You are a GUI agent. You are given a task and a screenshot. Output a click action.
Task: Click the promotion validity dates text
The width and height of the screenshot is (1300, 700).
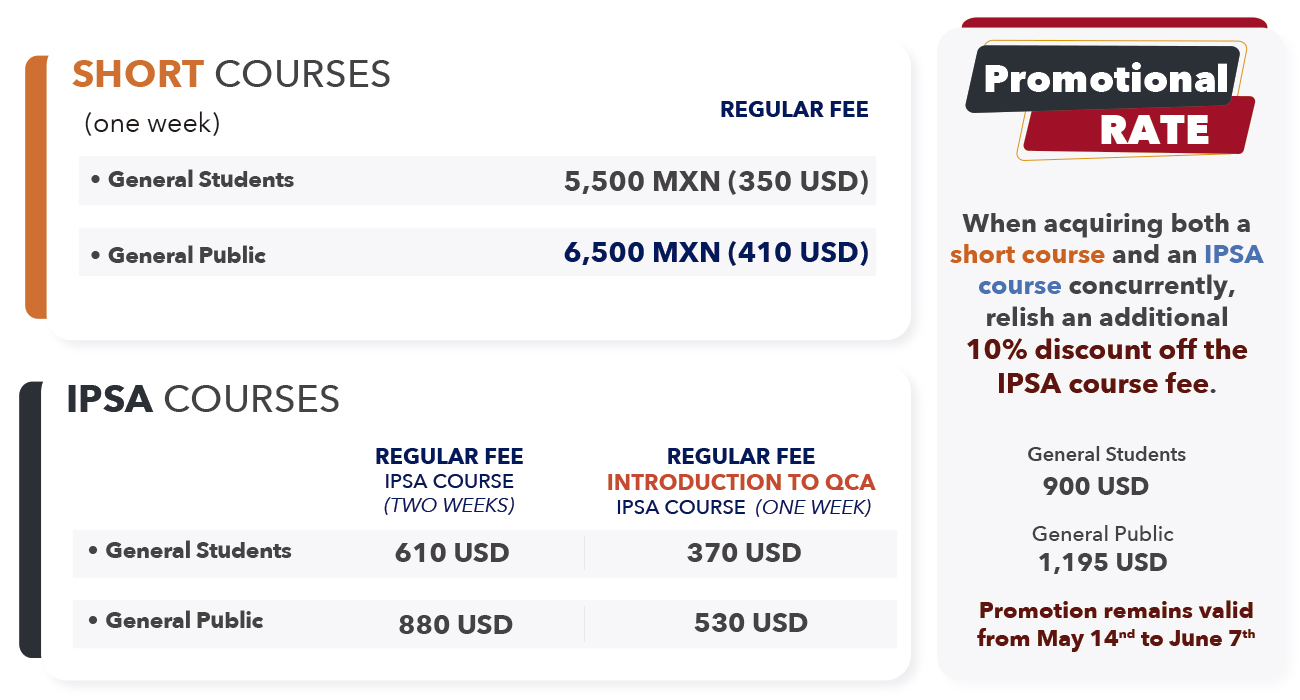(x=1115, y=624)
